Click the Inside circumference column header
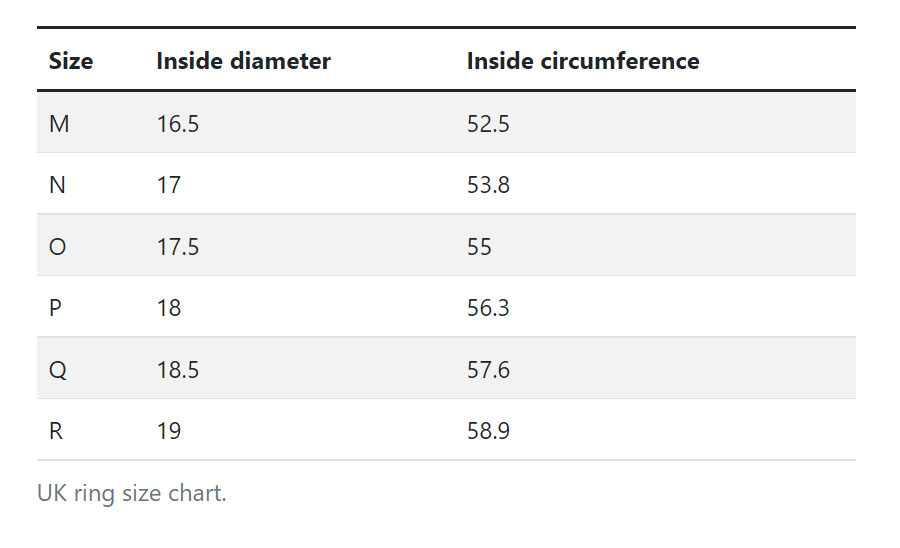The height and width of the screenshot is (548, 900). (x=583, y=61)
